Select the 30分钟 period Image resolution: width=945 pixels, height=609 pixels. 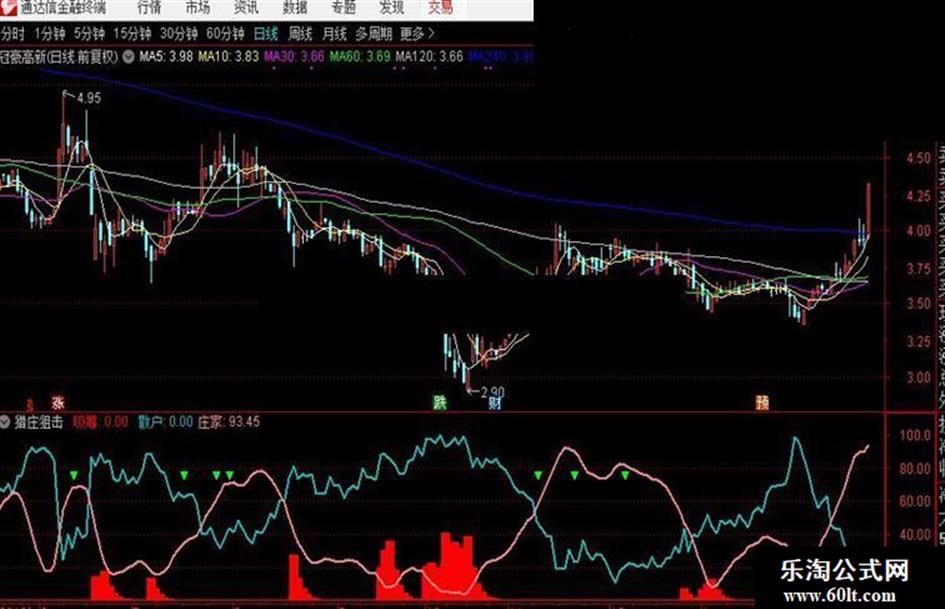click(x=178, y=34)
